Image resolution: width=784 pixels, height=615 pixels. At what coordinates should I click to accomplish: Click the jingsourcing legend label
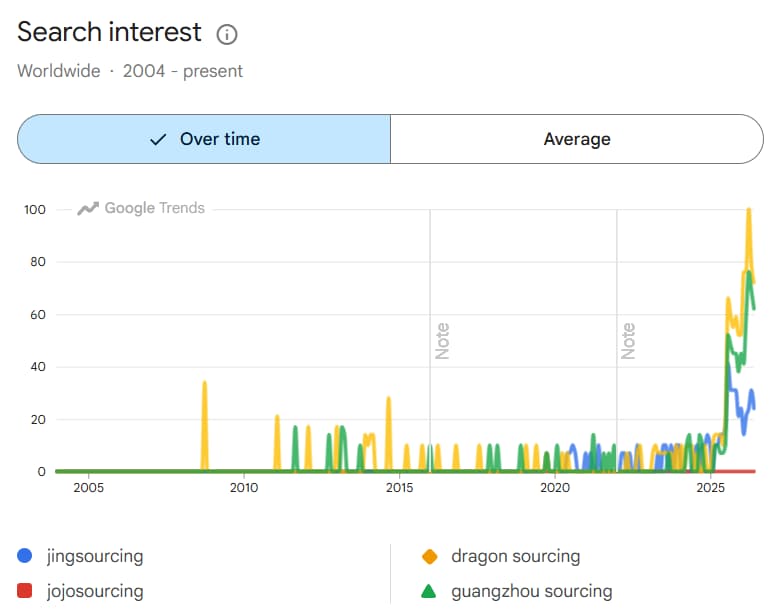point(95,556)
